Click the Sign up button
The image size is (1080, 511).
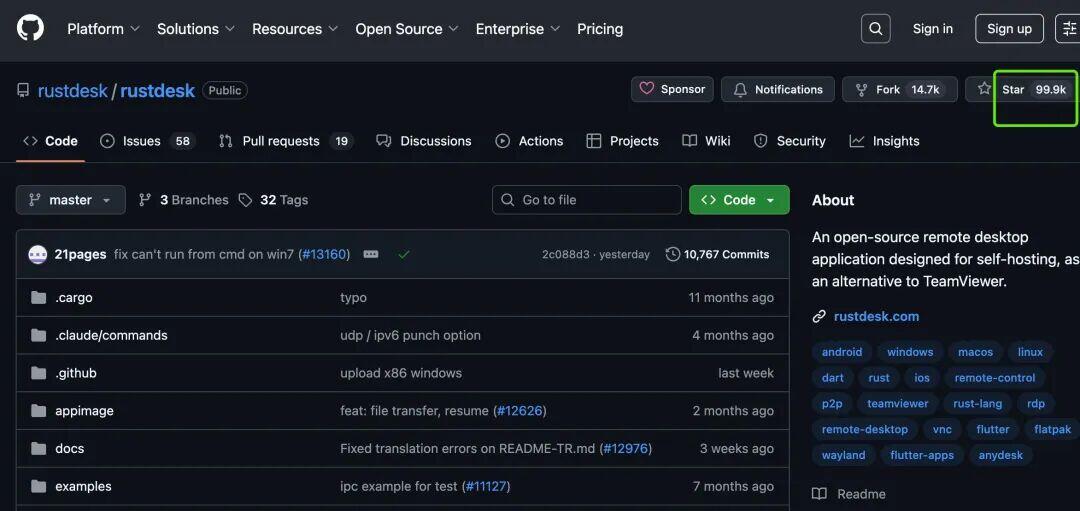(1009, 29)
